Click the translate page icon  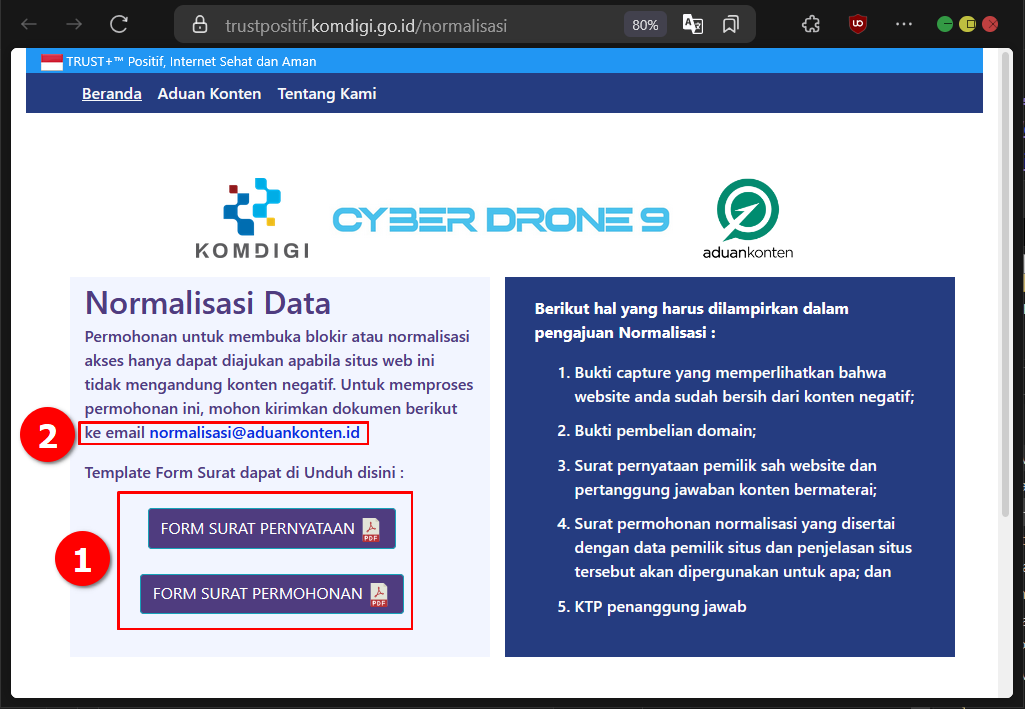(693, 23)
